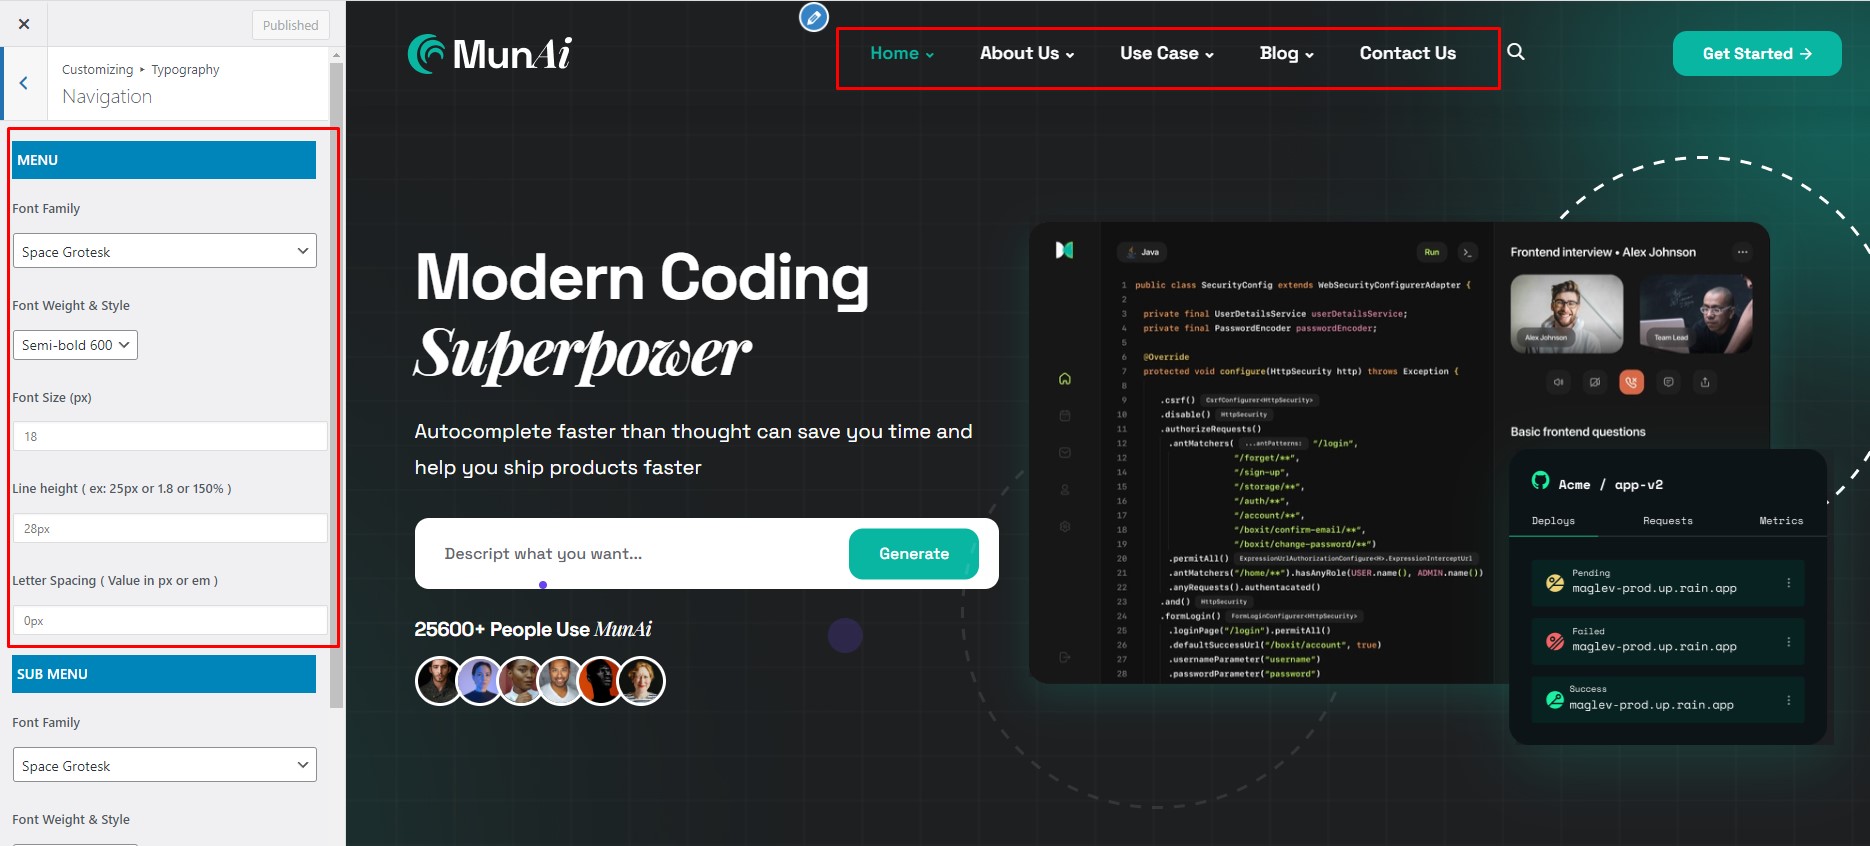Click the 'Superpower' headline text
1870x846 pixels.
click(x=583, y=354)
